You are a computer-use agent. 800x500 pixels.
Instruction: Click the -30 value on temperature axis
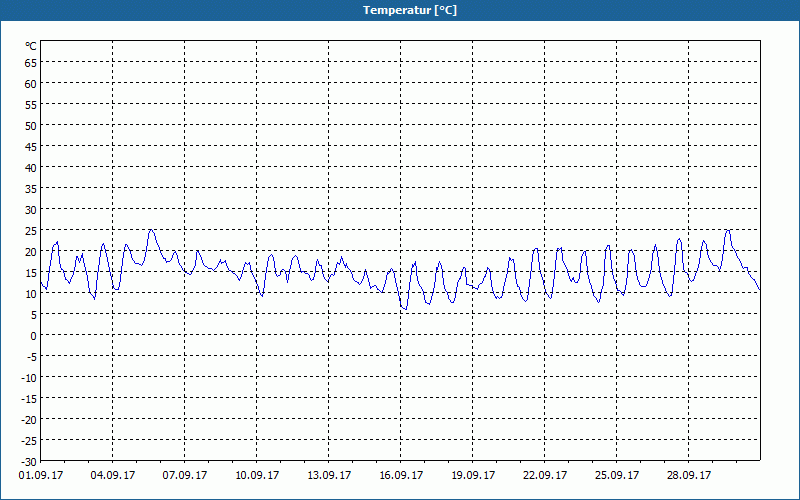coord(29,461)
